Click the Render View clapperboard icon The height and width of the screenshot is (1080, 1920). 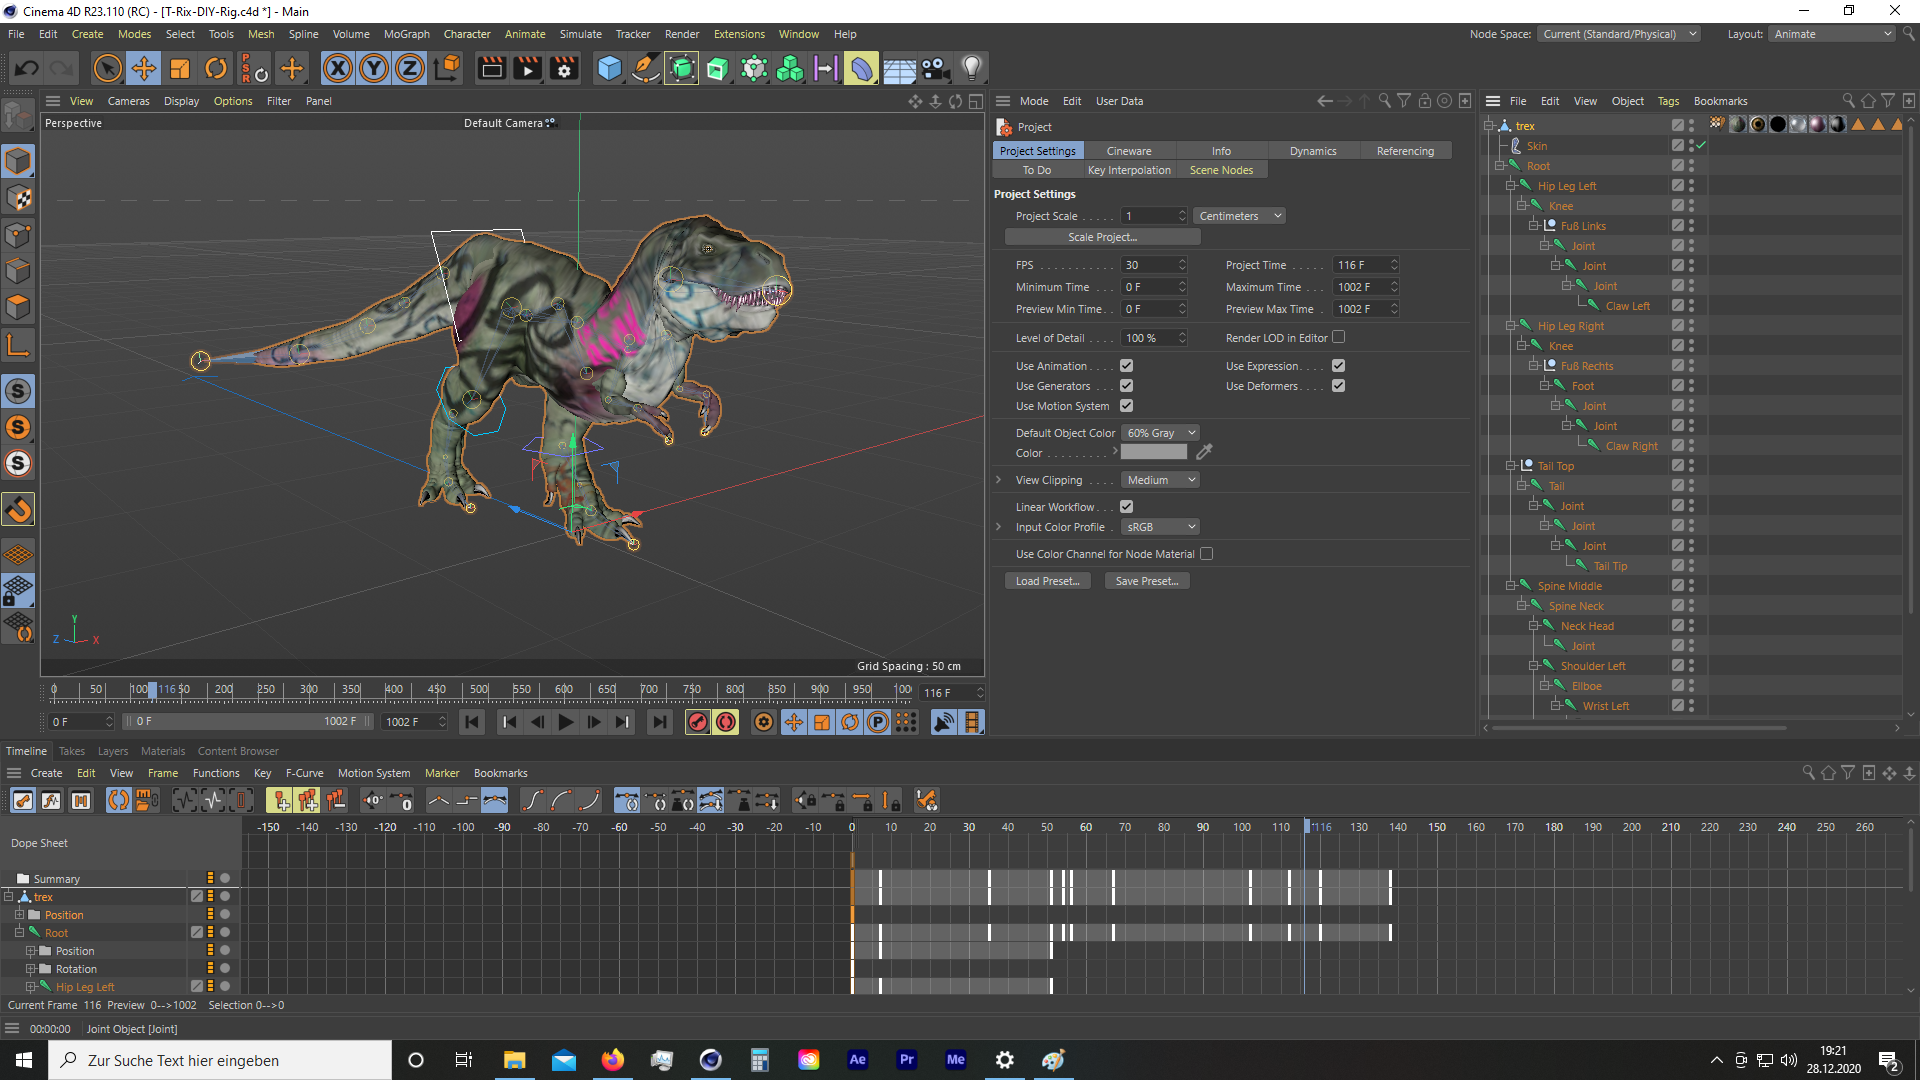coord(492,69)
